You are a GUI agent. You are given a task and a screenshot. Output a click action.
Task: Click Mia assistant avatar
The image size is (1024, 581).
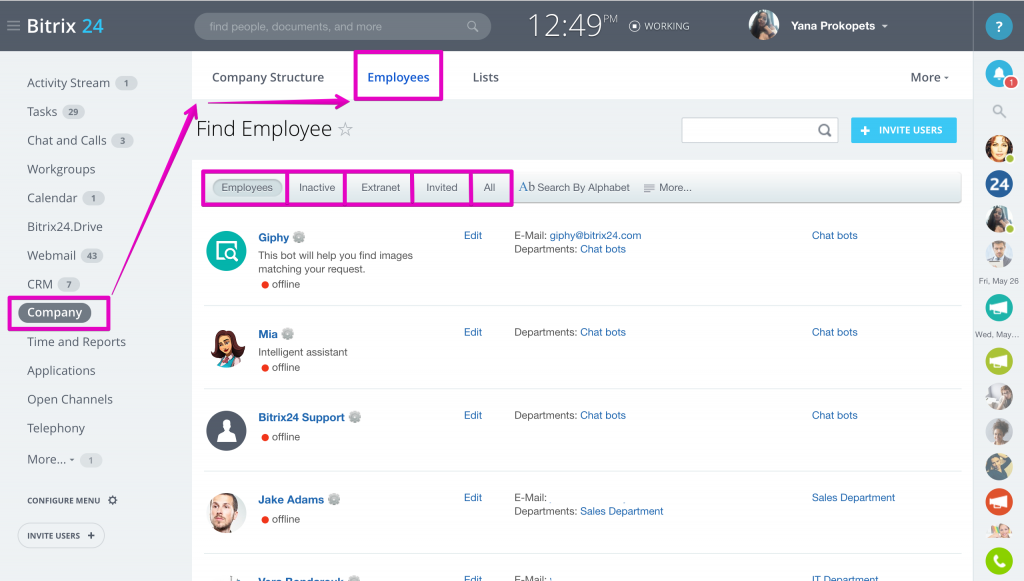pyautogui.click(x=227, y=348)
